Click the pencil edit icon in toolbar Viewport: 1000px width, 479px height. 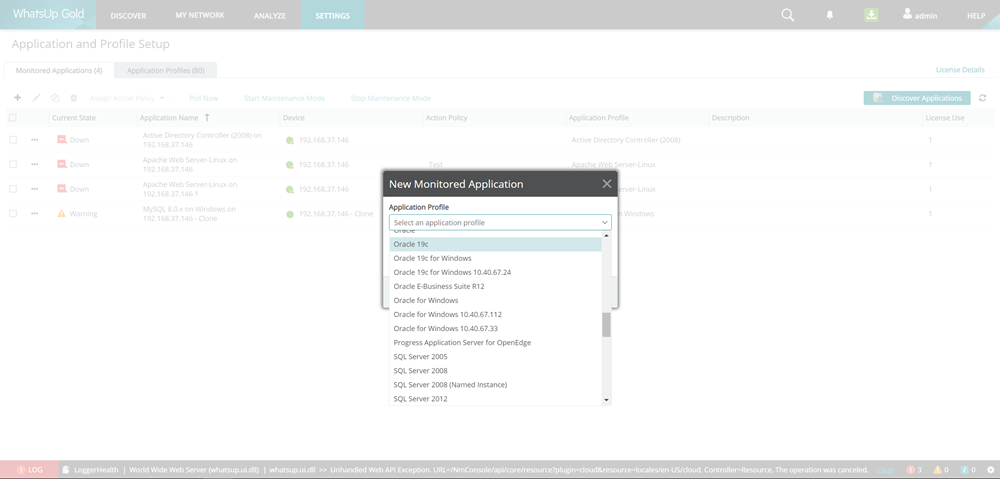pos(36,98)
